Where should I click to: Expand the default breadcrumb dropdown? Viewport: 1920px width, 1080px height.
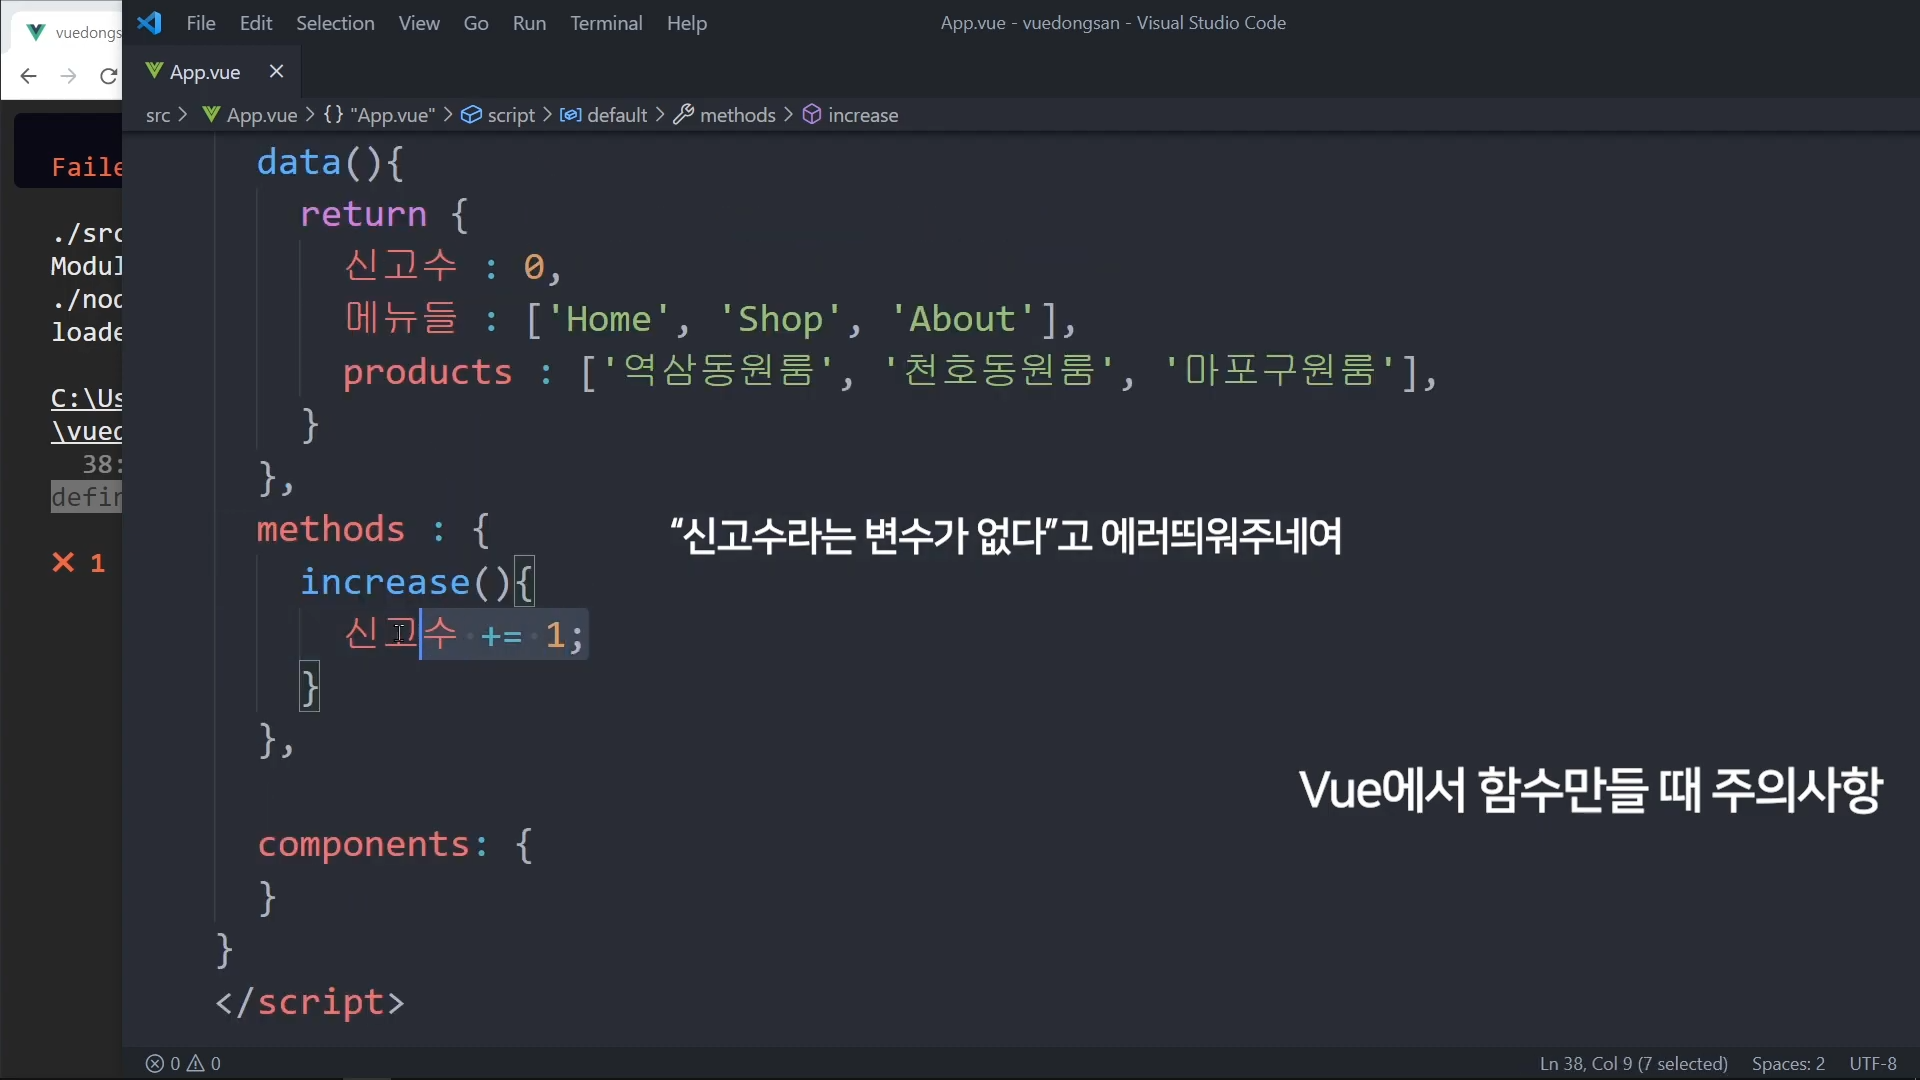pos(616,115)
